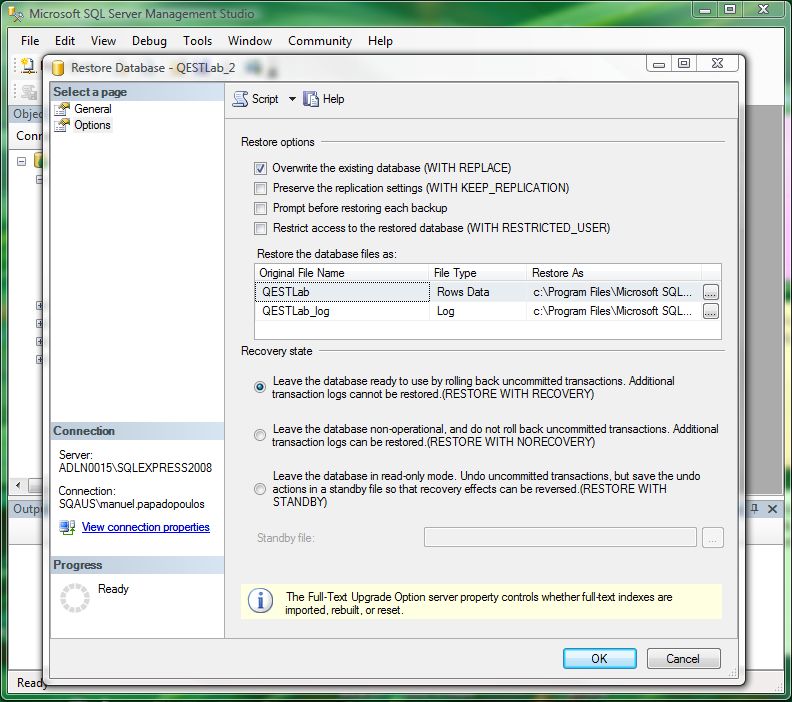792x702 pixels.
Task: Click browse button for QESTLab data file
Action: click(x=710, y=292)
